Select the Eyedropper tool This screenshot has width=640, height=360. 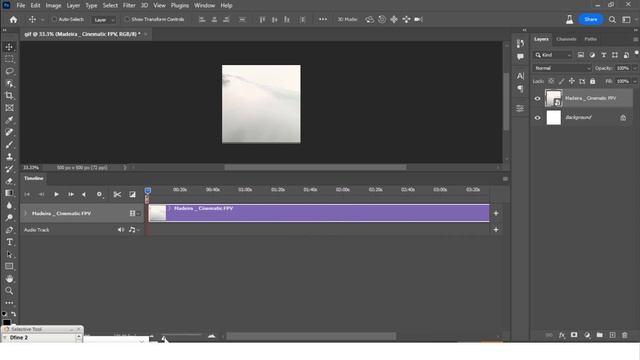[9, 120]
